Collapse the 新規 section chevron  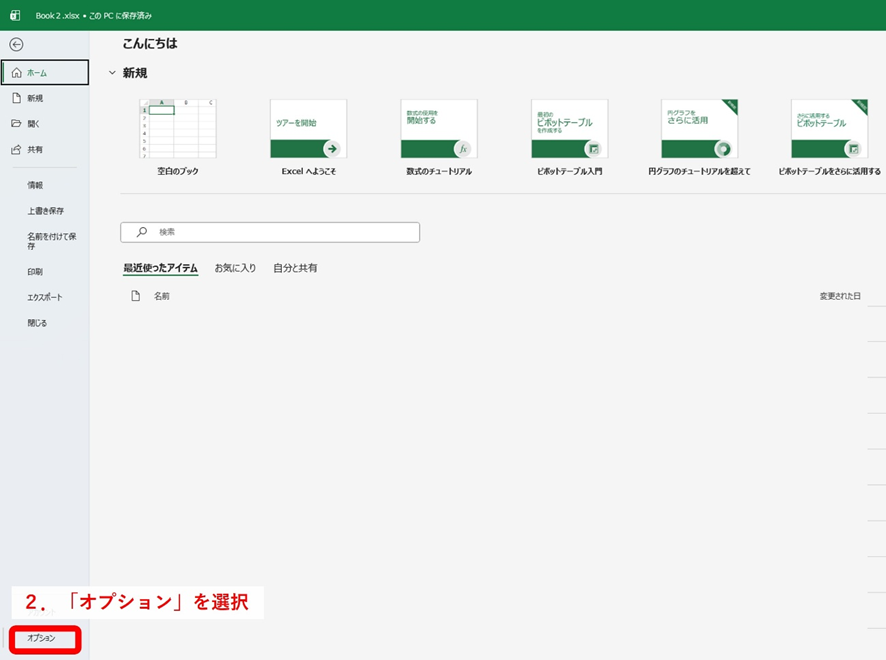112,73
